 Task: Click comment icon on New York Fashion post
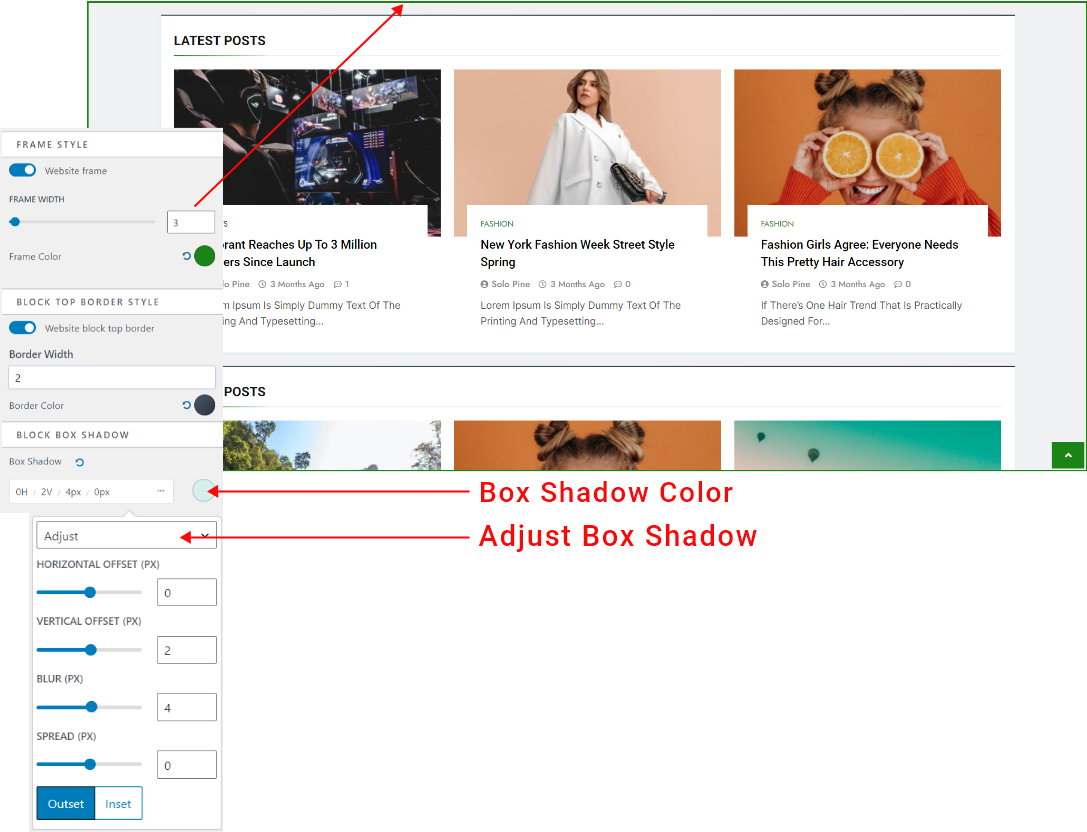pos(618,285)
